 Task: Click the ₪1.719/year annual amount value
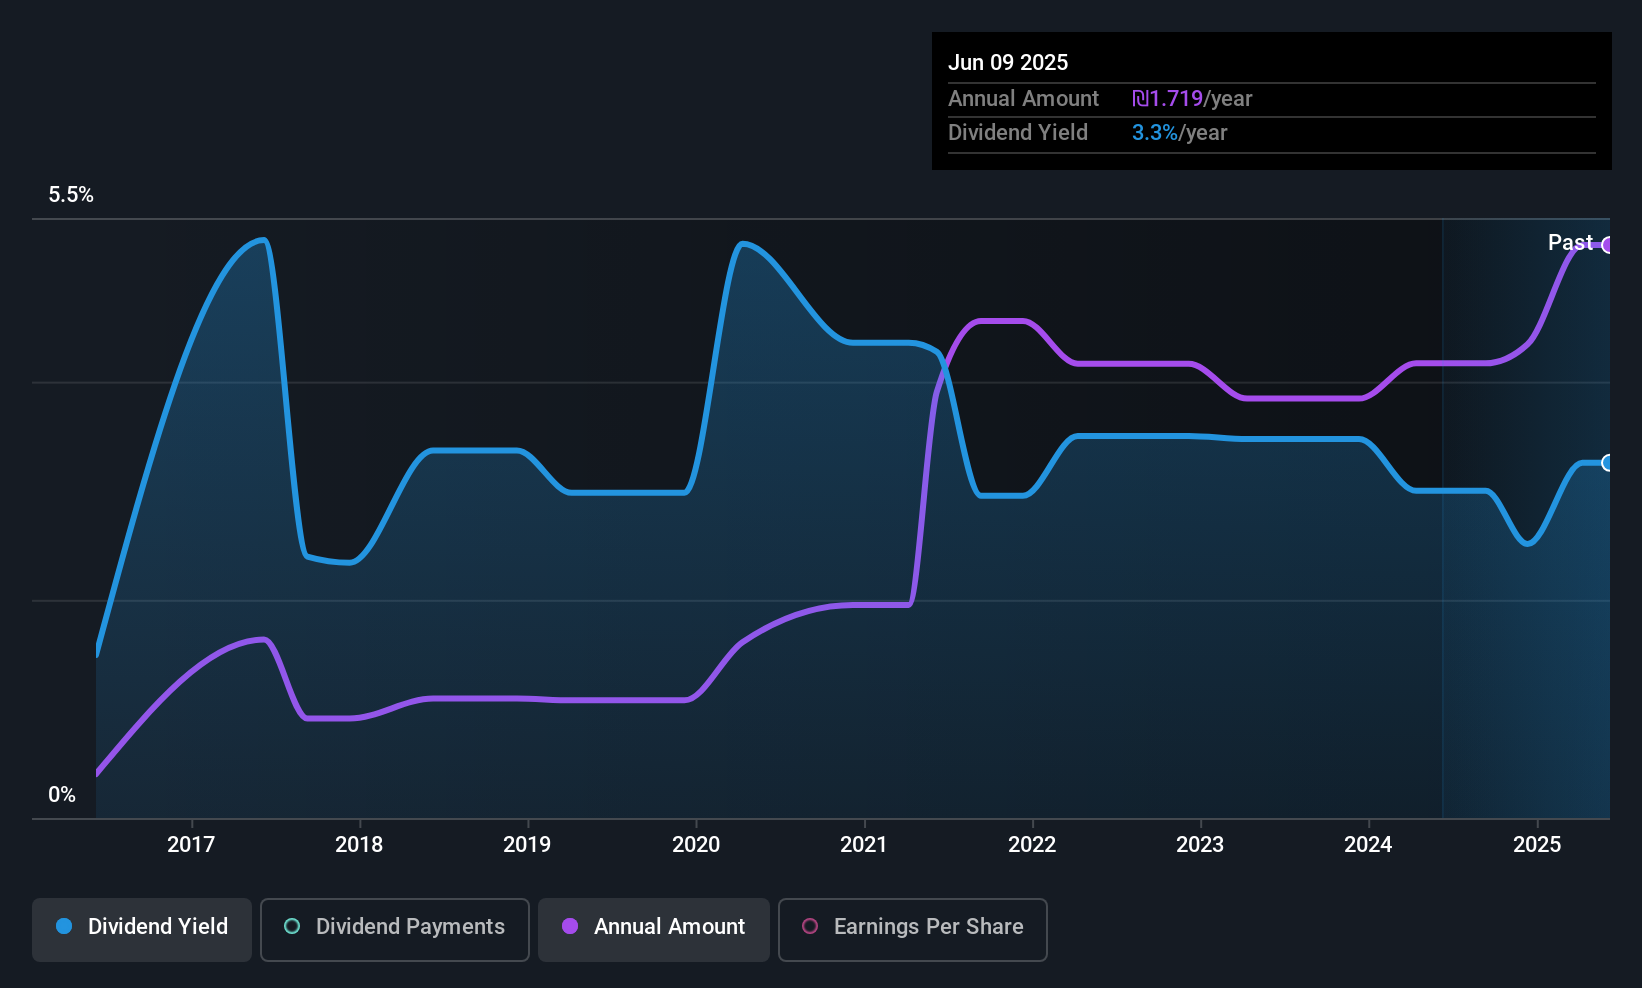click(1192, 98)
